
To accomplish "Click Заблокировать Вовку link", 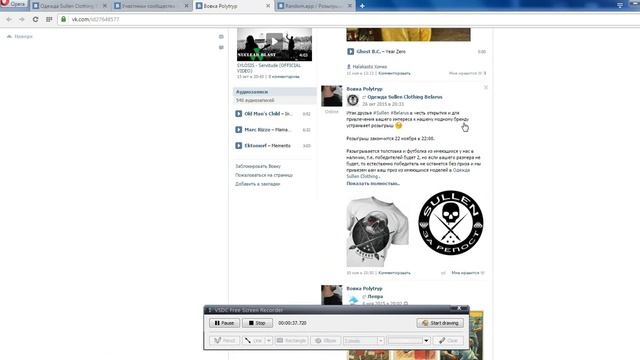I will click(x=258, y=166).
